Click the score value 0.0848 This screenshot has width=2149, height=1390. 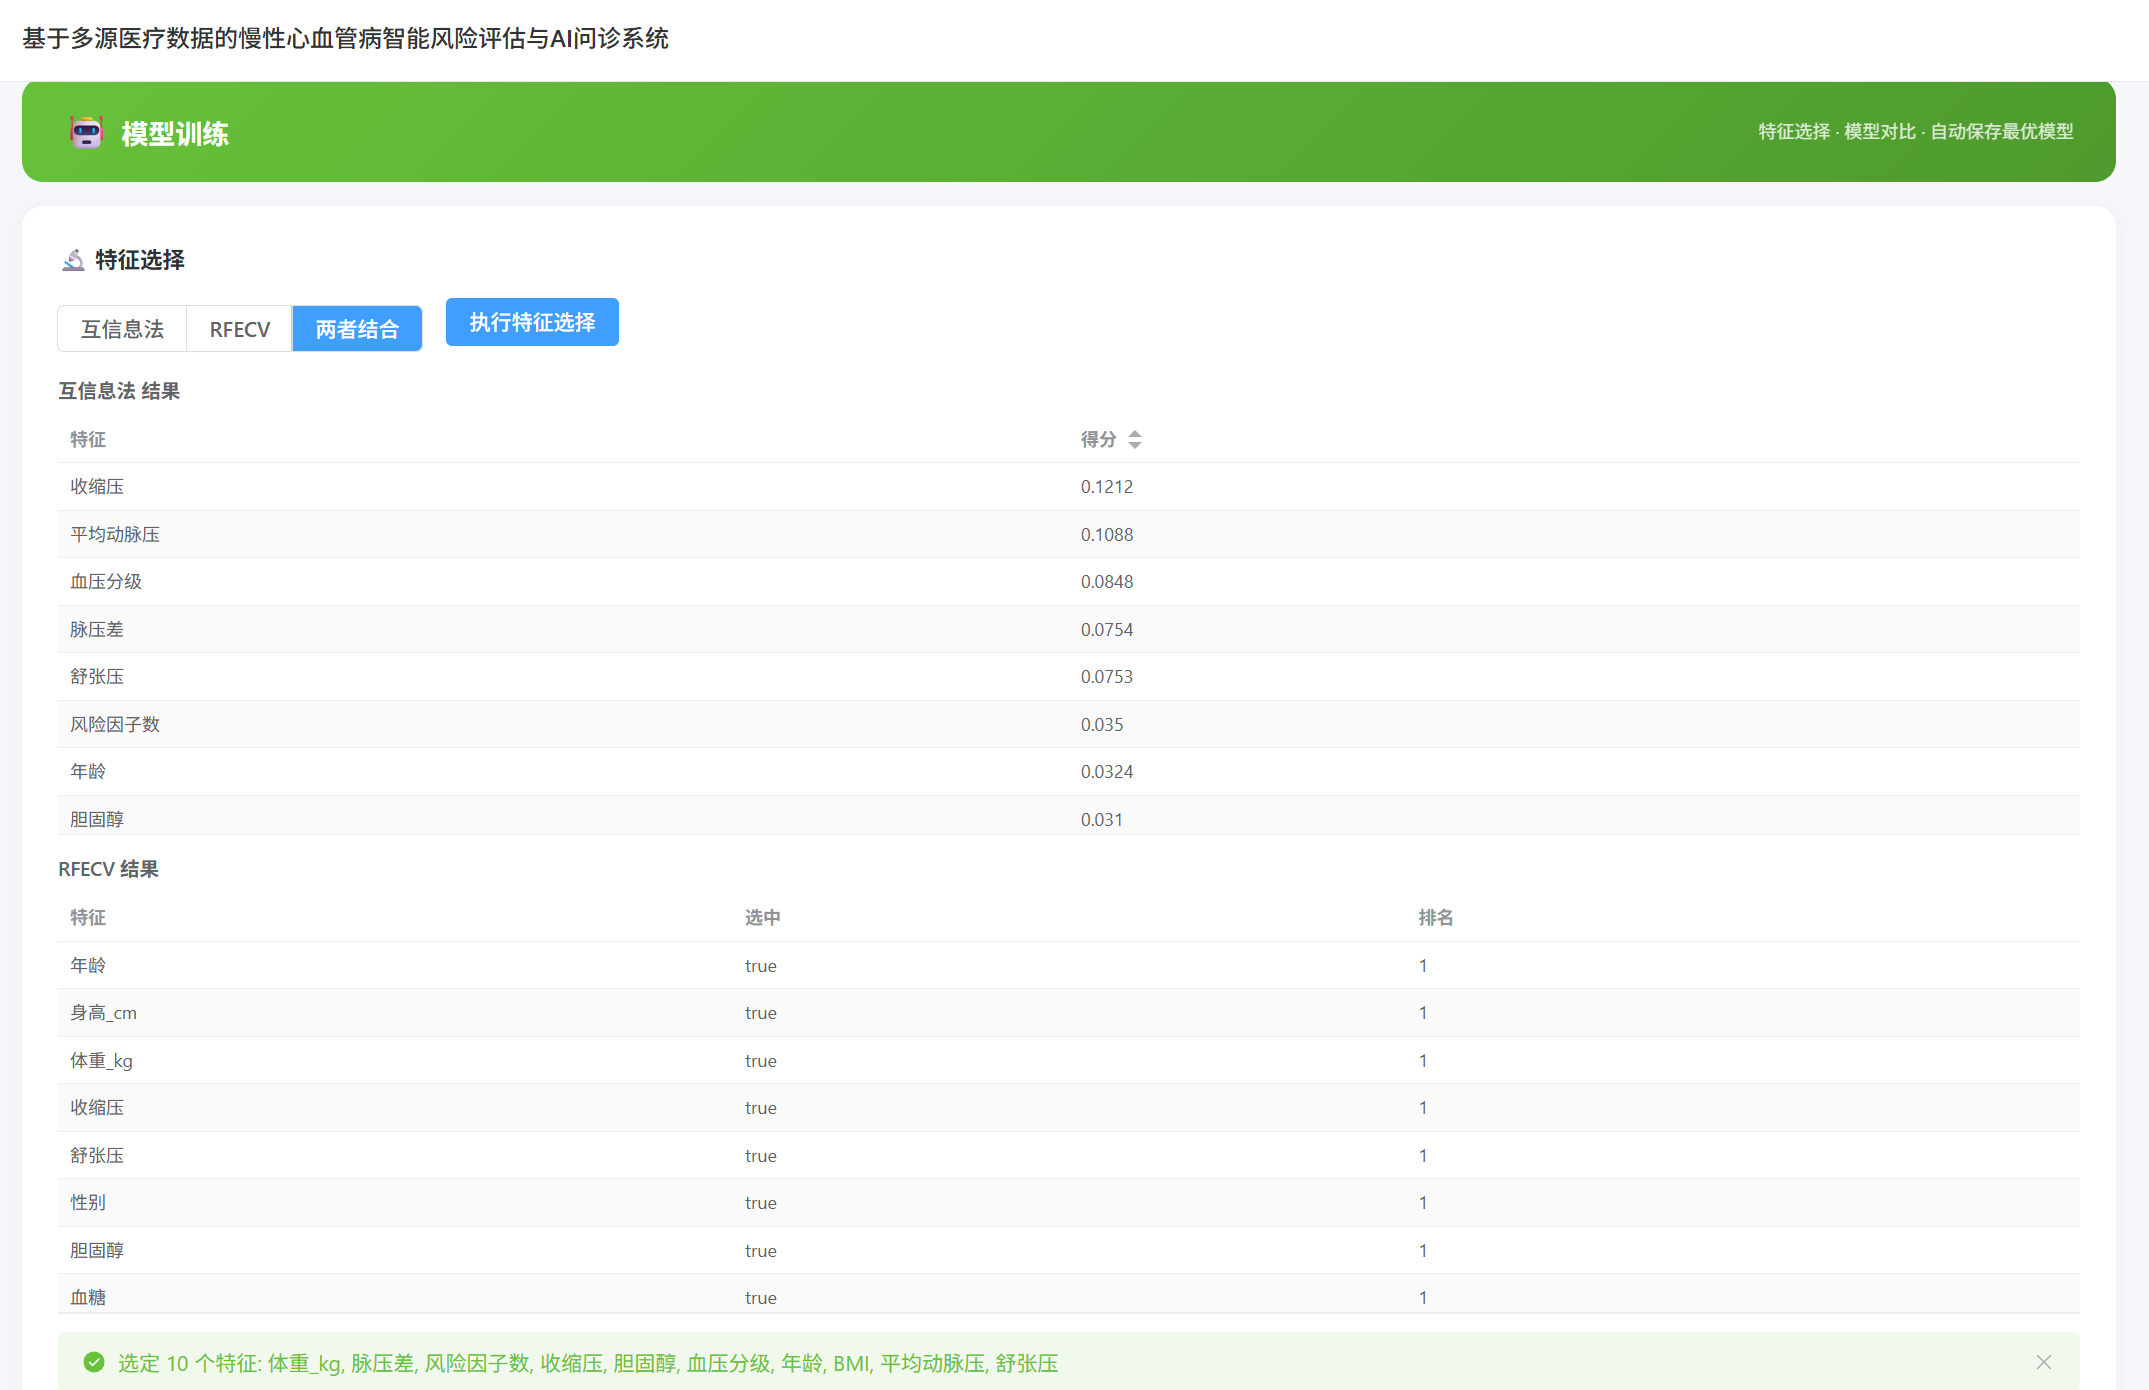click(x=1106, y=581)
